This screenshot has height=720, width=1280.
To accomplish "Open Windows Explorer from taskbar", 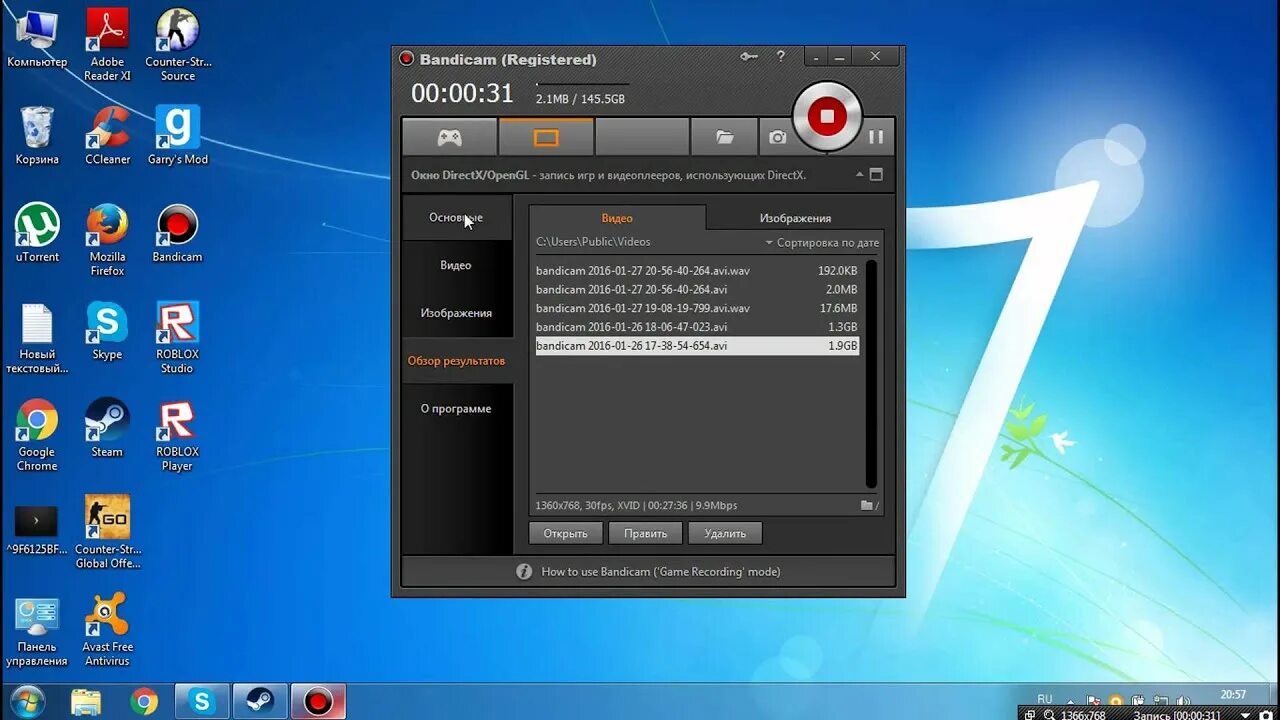I will [86, 702].
